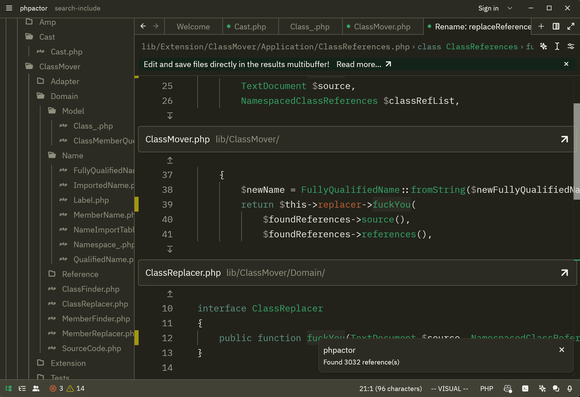Expand excerpt upward above line 37
Image resolution: width=580 pixels, height=397 pixels.
169,160
